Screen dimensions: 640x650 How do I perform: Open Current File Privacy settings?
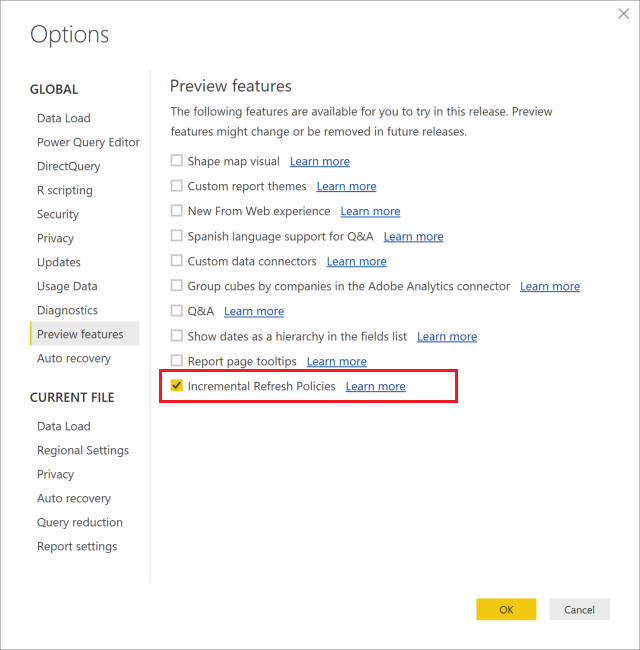click(x=55, y=474)
